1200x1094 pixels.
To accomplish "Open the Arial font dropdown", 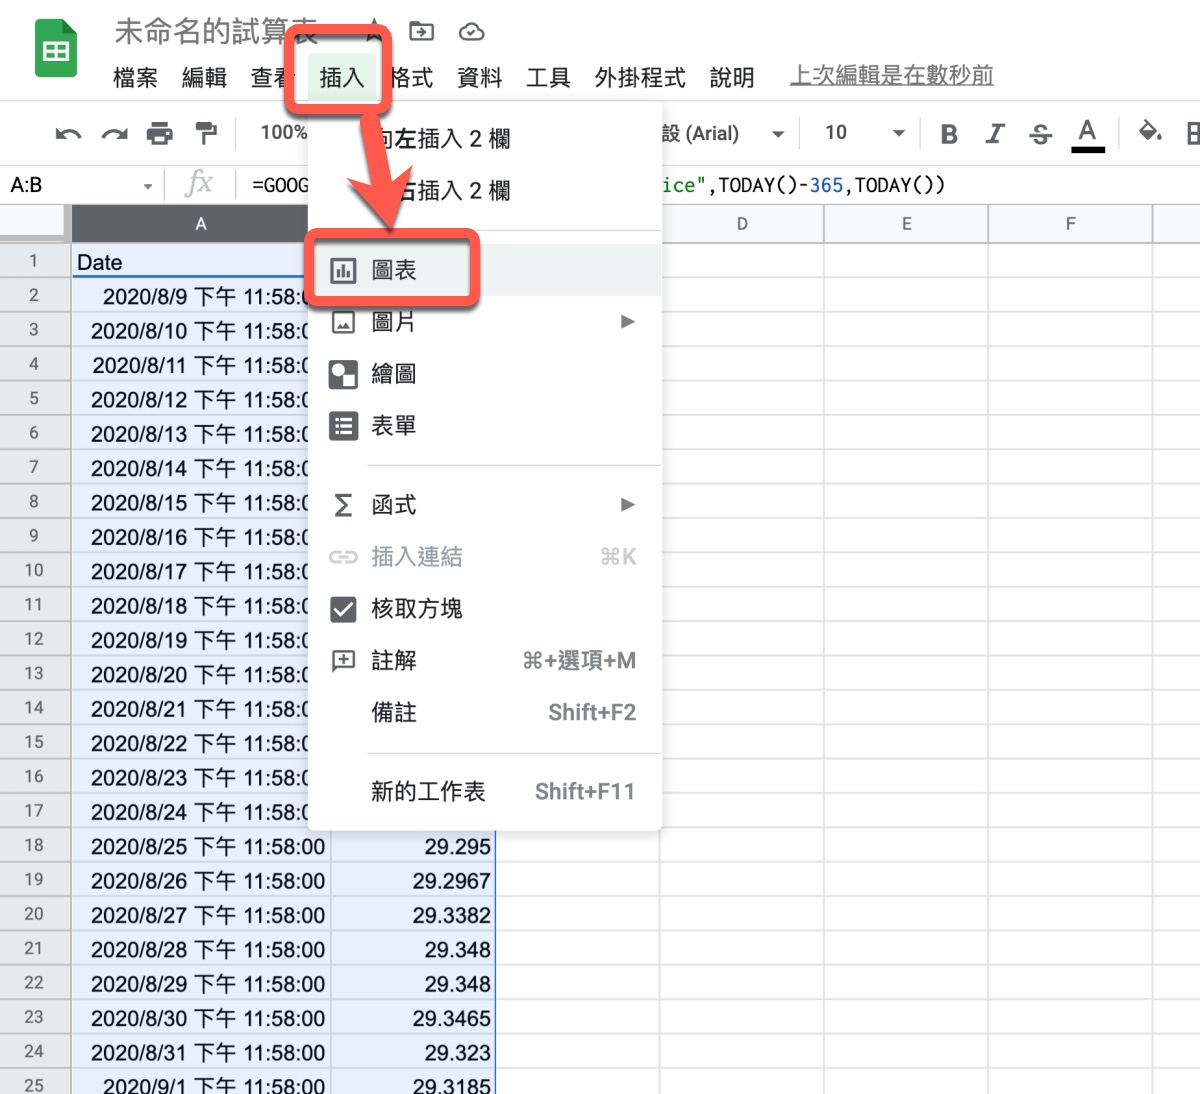I will tap(722, 133).
